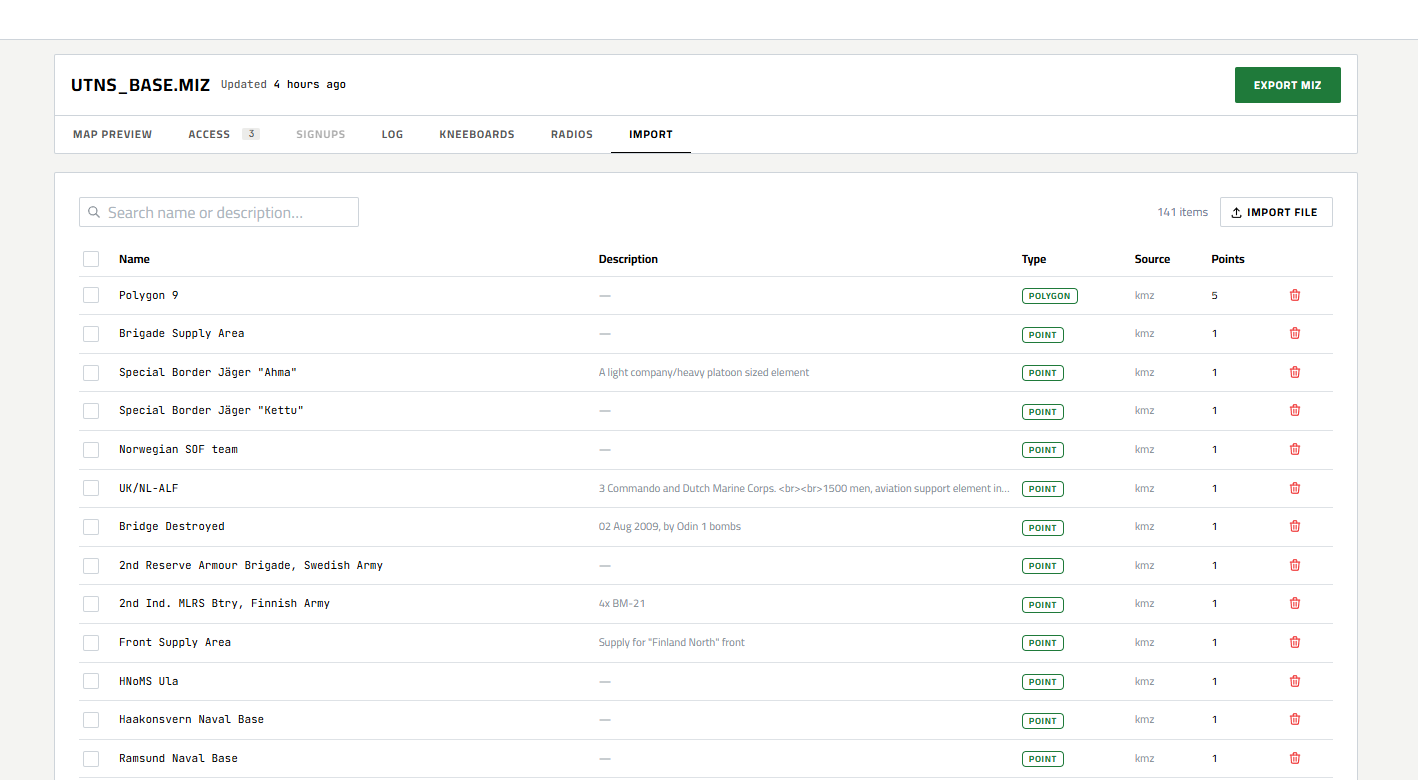Click the Source column header

[x=1152, y=259]
